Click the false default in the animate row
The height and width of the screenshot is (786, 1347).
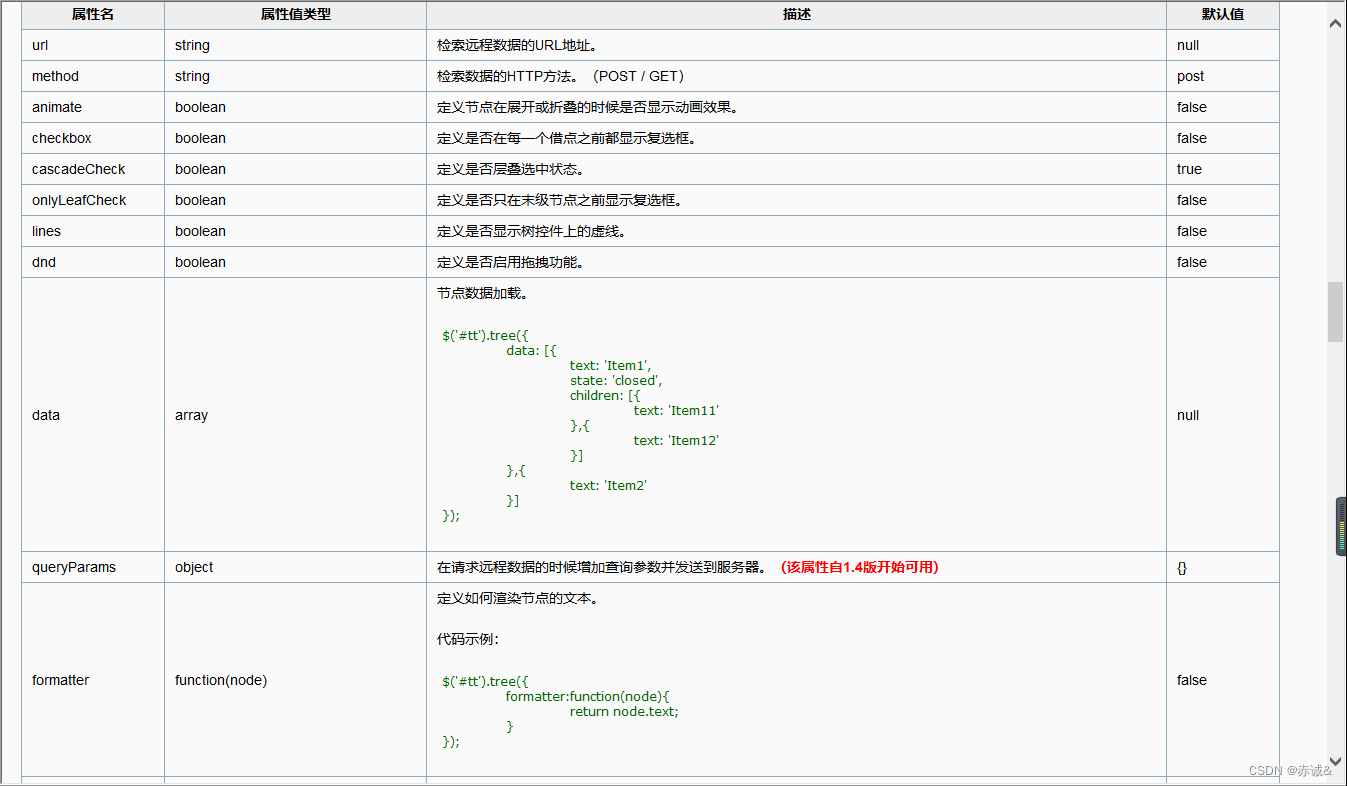[1192, 107]
